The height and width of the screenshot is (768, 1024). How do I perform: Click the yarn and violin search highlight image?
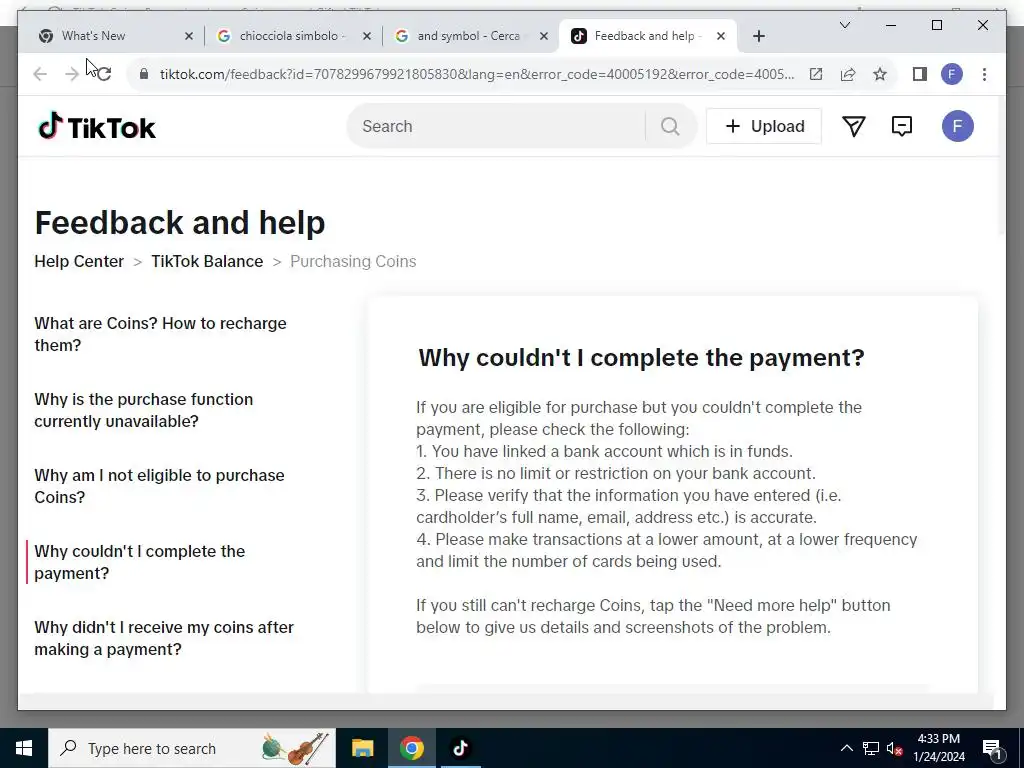(295, 748)
